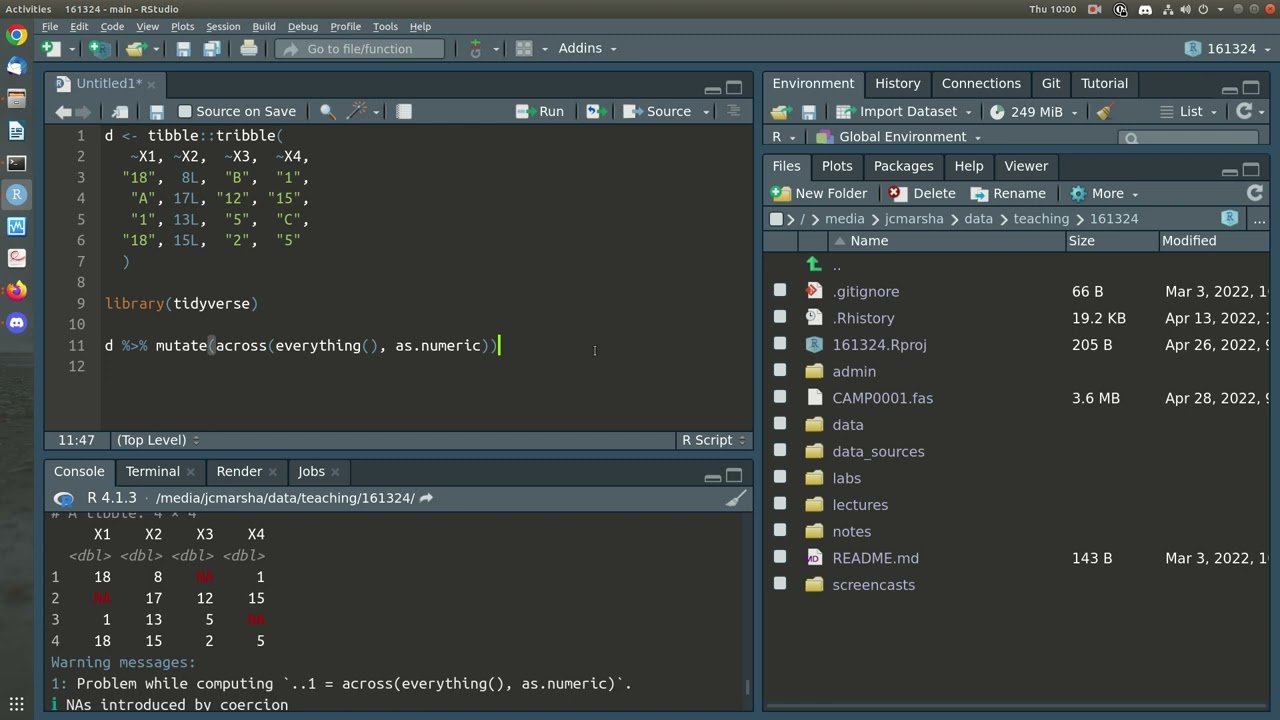Viewport: 1280px width, 720px height.
Task: Re-run previous code region icon
Action: 594,111
